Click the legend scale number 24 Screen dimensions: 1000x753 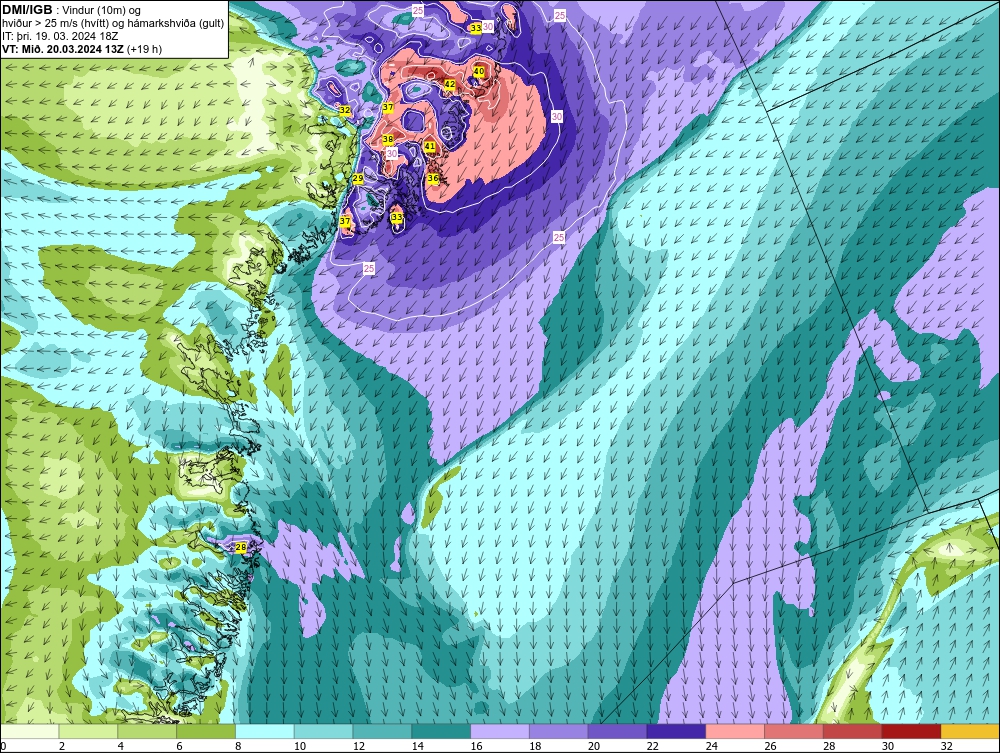[x=712, y=746]
